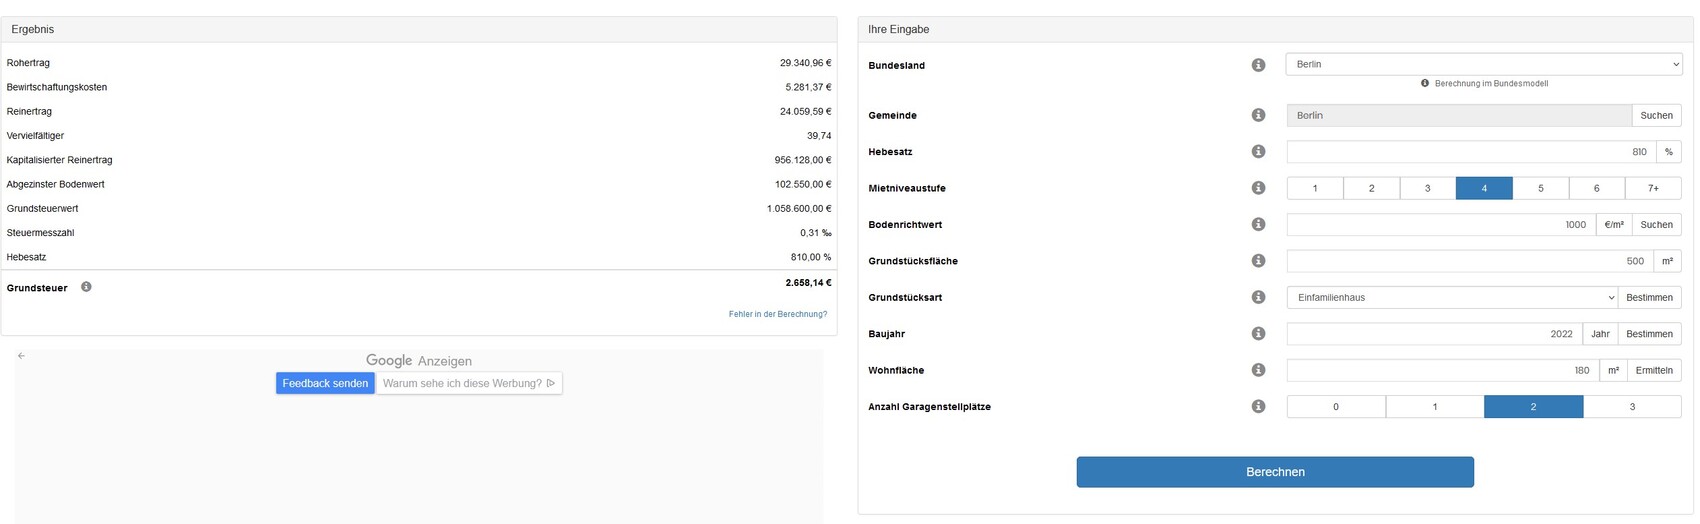Image resolution: width=1700 pixels, height=524 pixels.
Task: Click Ermitteln beside Wohnfläche
Action: point(1653,371)
